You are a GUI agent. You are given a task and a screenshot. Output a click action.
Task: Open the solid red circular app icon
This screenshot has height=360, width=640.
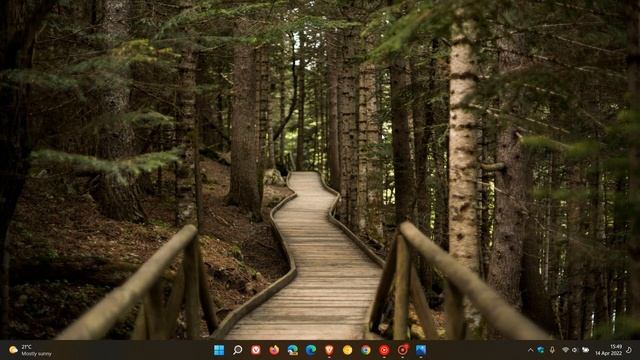coord(384,350)
